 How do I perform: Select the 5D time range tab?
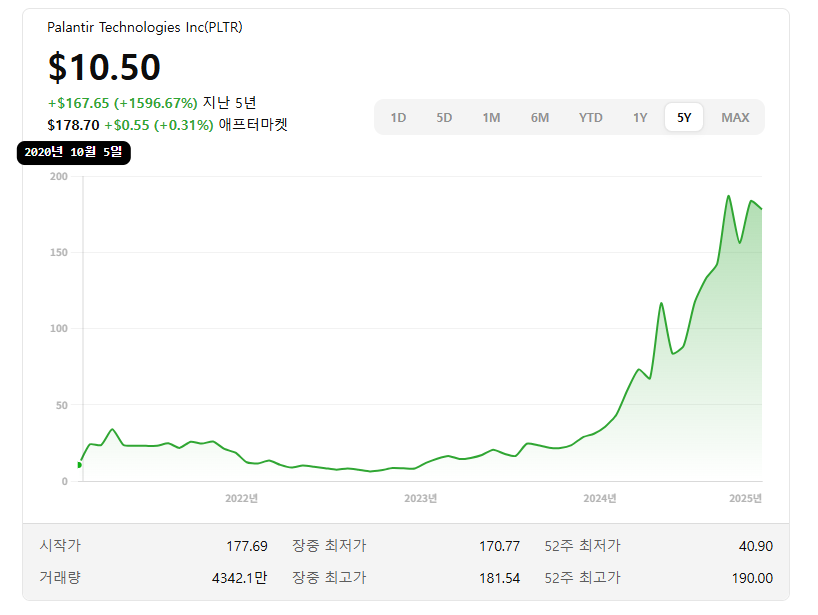click(x=444, y=117)
